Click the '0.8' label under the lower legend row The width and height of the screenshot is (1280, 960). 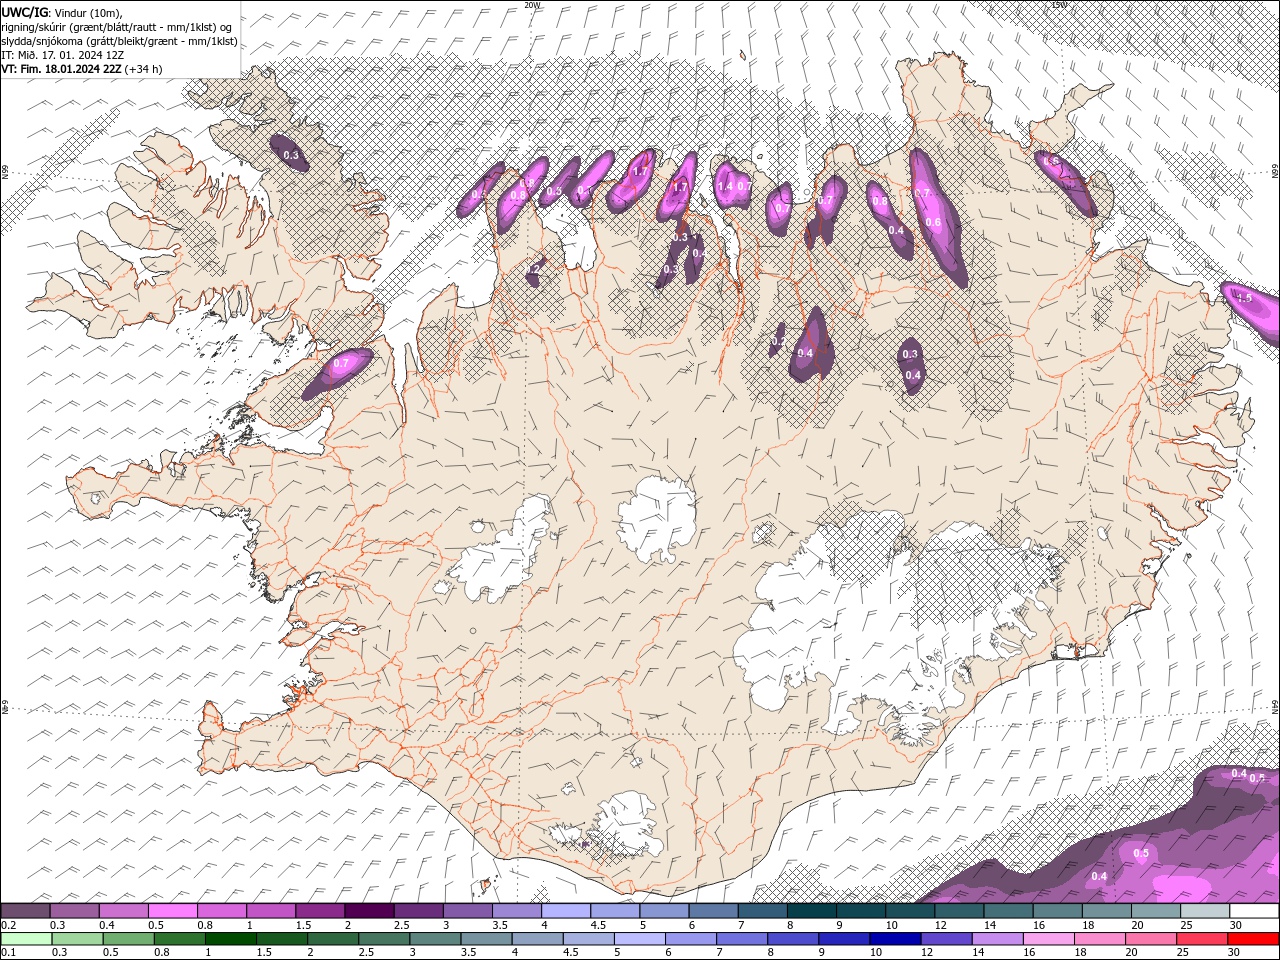click(161, 953)
